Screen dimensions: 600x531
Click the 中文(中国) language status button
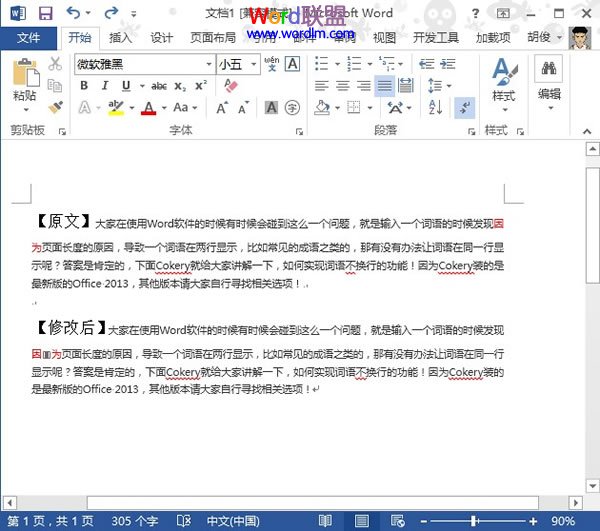pos(232,521)
